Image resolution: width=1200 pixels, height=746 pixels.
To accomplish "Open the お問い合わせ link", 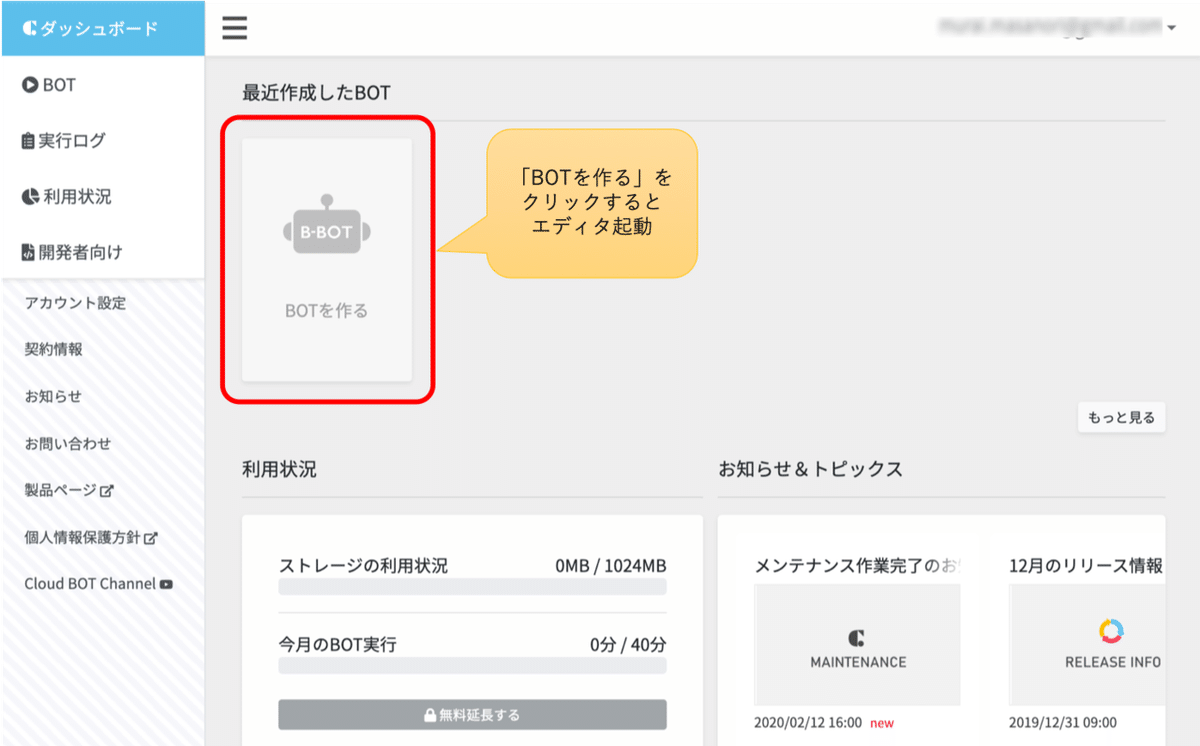I will (x=68, y=443).
